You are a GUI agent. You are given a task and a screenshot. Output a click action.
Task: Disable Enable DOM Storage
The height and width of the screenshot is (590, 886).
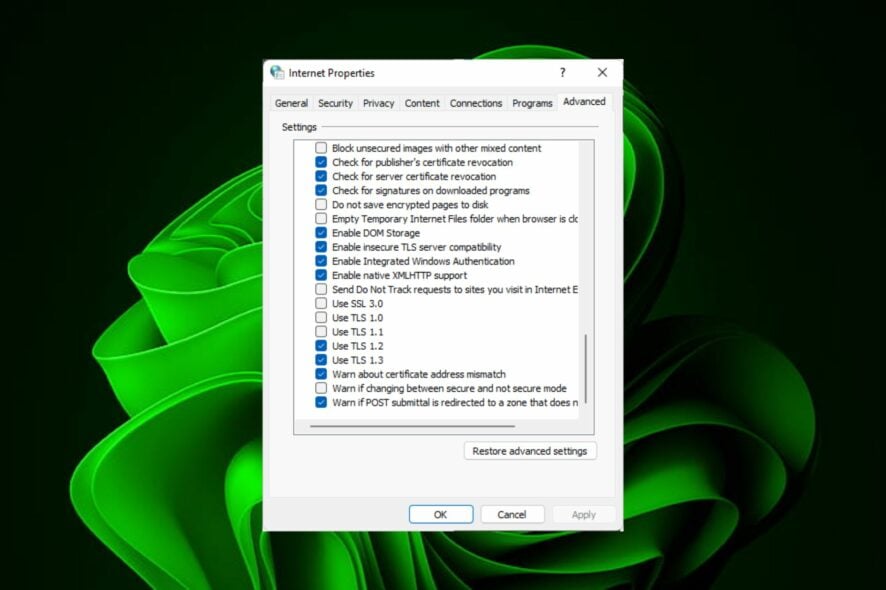pos(322,232)
